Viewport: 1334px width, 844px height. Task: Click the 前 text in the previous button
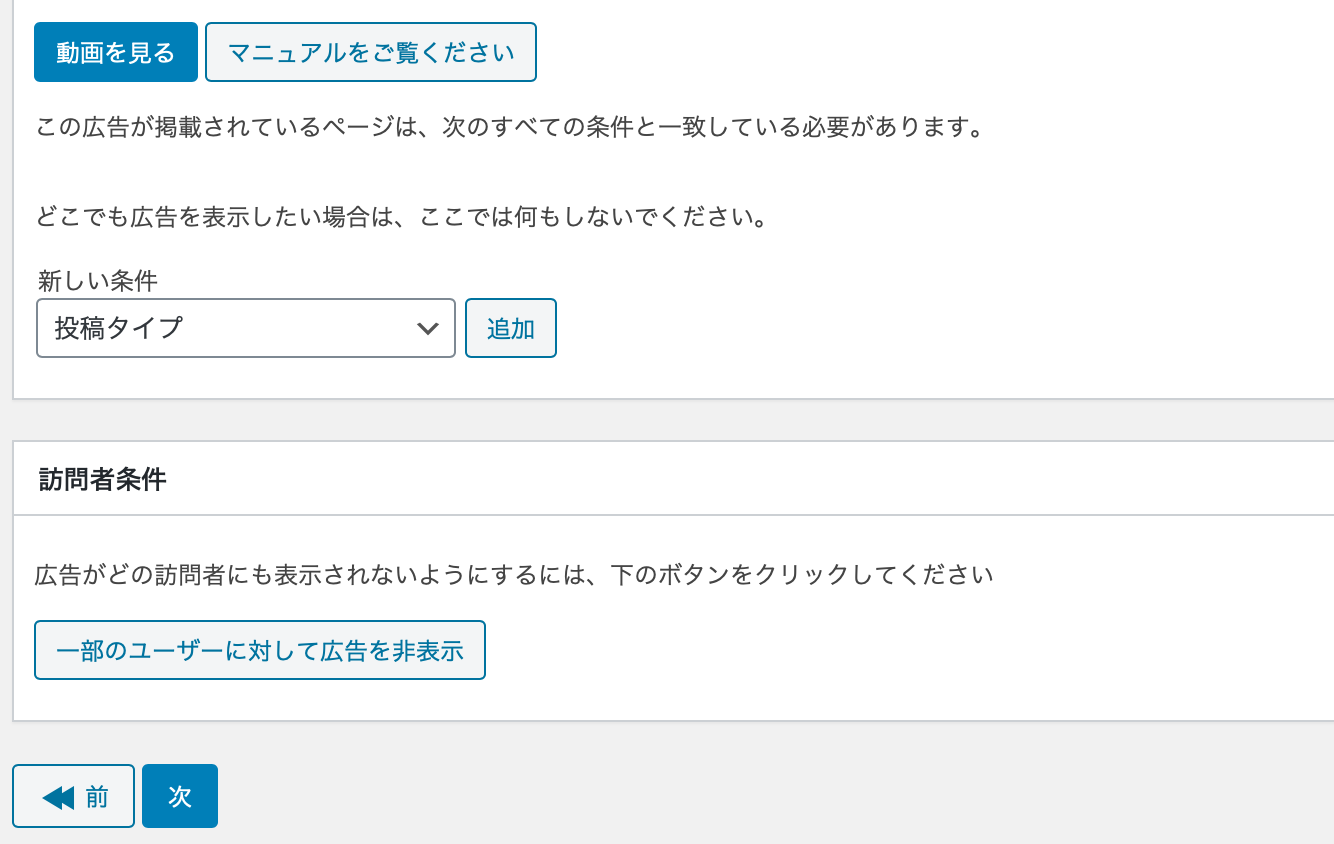coord(97,797)
